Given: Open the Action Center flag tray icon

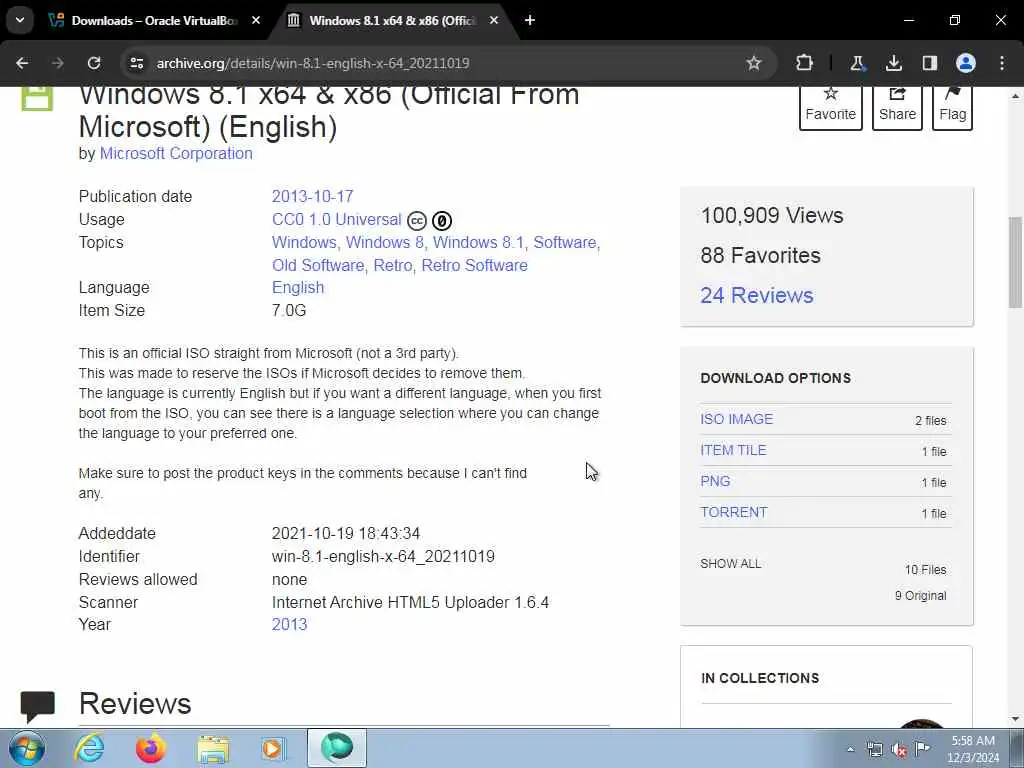Looking at the screenshot, I should pyautogui.click(x=922, y=748).
